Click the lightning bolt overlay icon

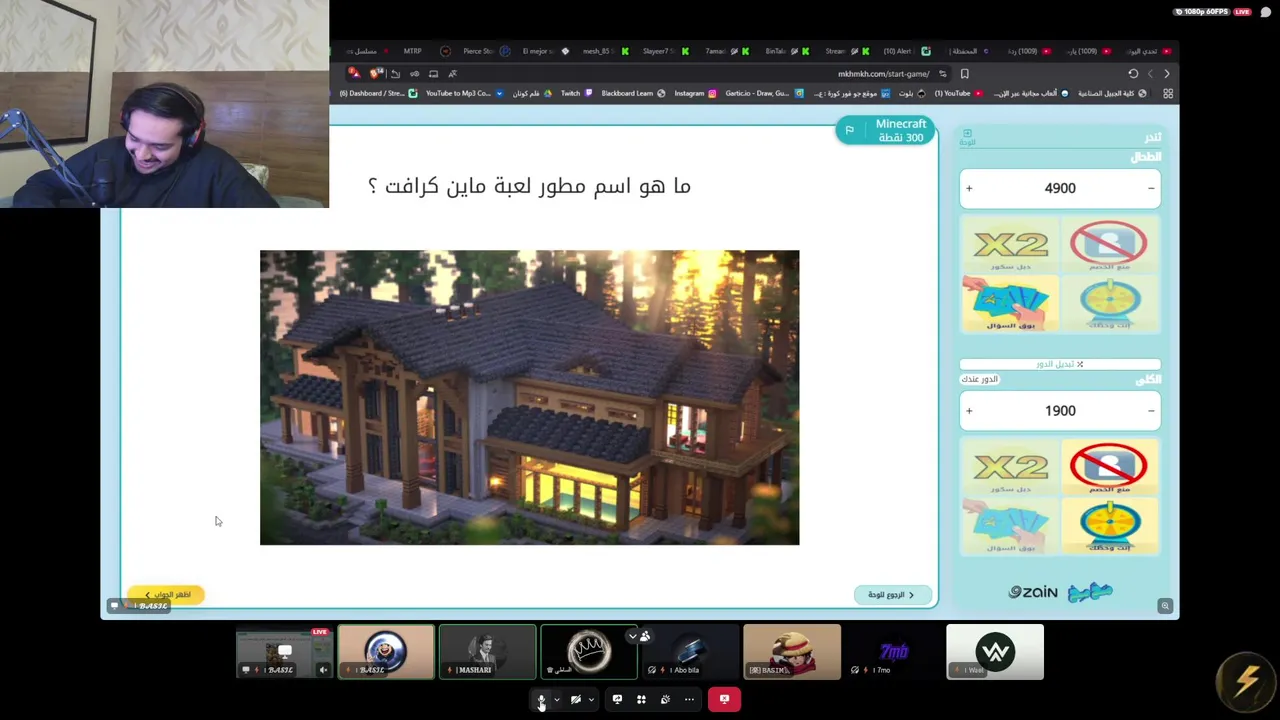pyautogui.click(x=1246, y=681)
